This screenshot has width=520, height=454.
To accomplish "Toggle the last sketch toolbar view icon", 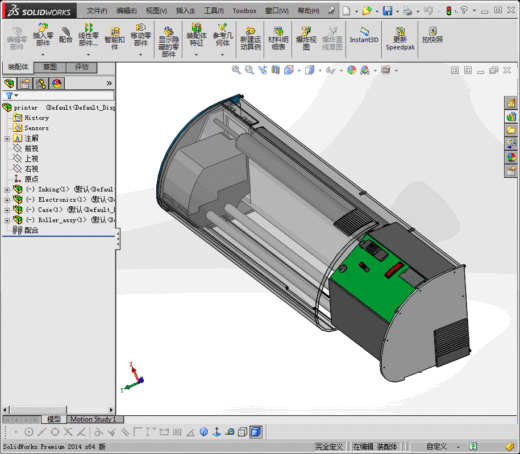I will 256,432.
